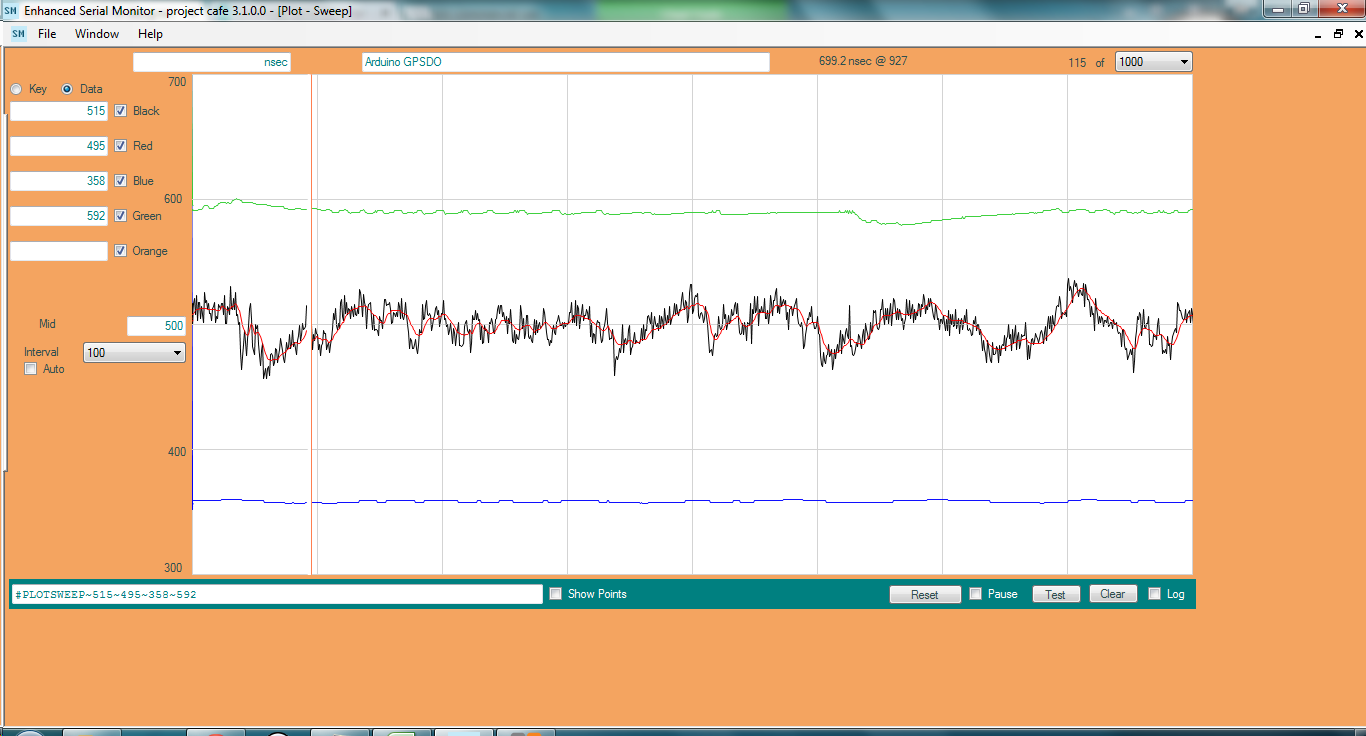Screen dimensions: 1366x736
Task: Toggle the Orange trace checkbox
Action: tap(121, 251)
